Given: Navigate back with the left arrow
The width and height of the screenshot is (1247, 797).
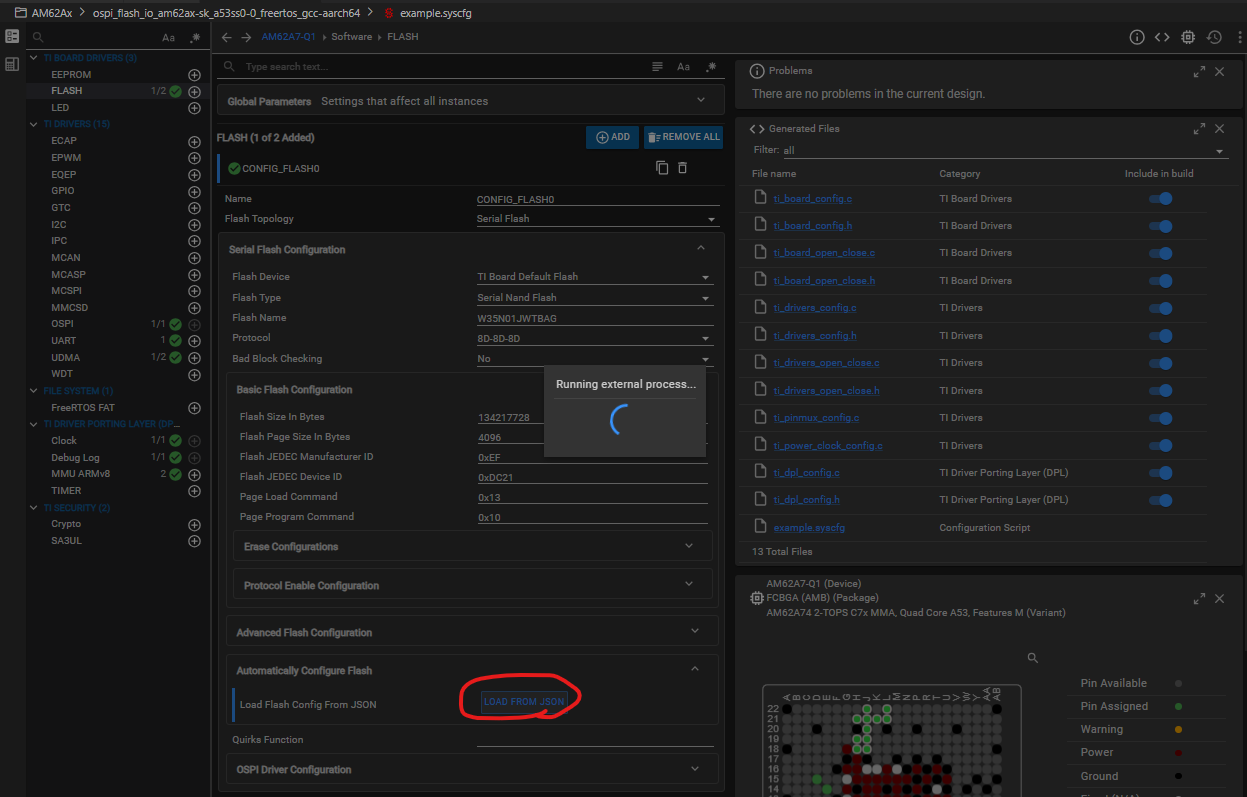Looking at the screenshot, I should (226, 37).
